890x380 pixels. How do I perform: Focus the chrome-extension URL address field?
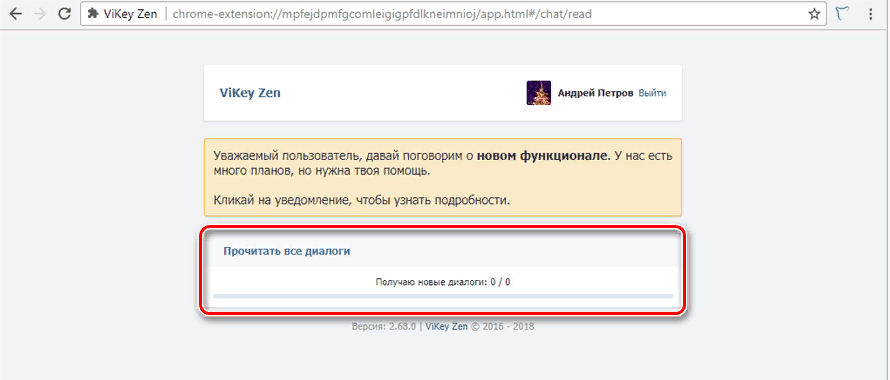(454, 14)
